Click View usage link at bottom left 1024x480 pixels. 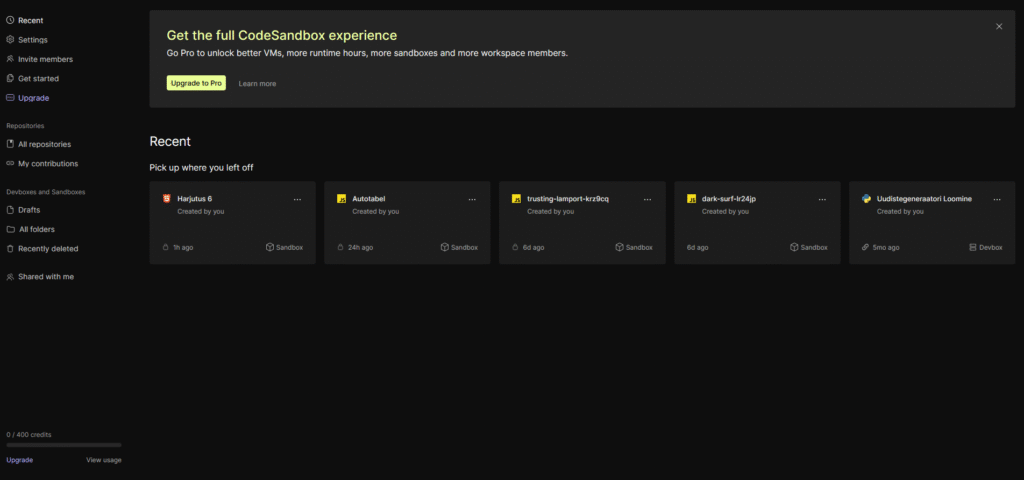(x=104, y=460)
